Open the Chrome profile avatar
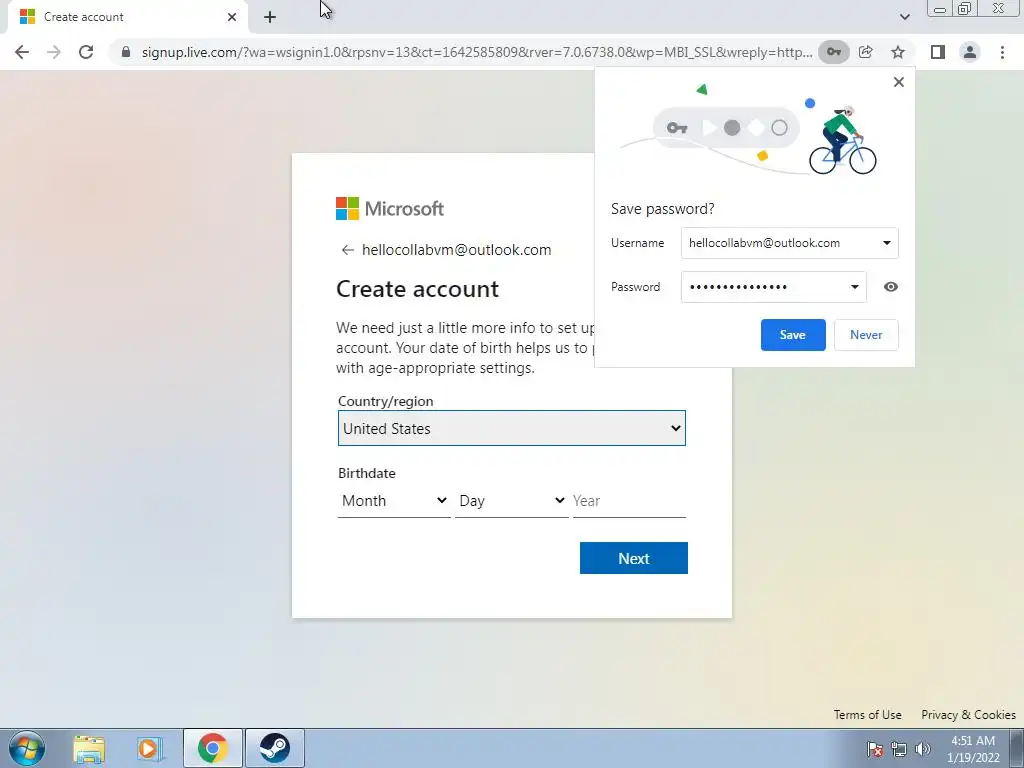This screenshot has width=1024, height=768. point(970,52)
